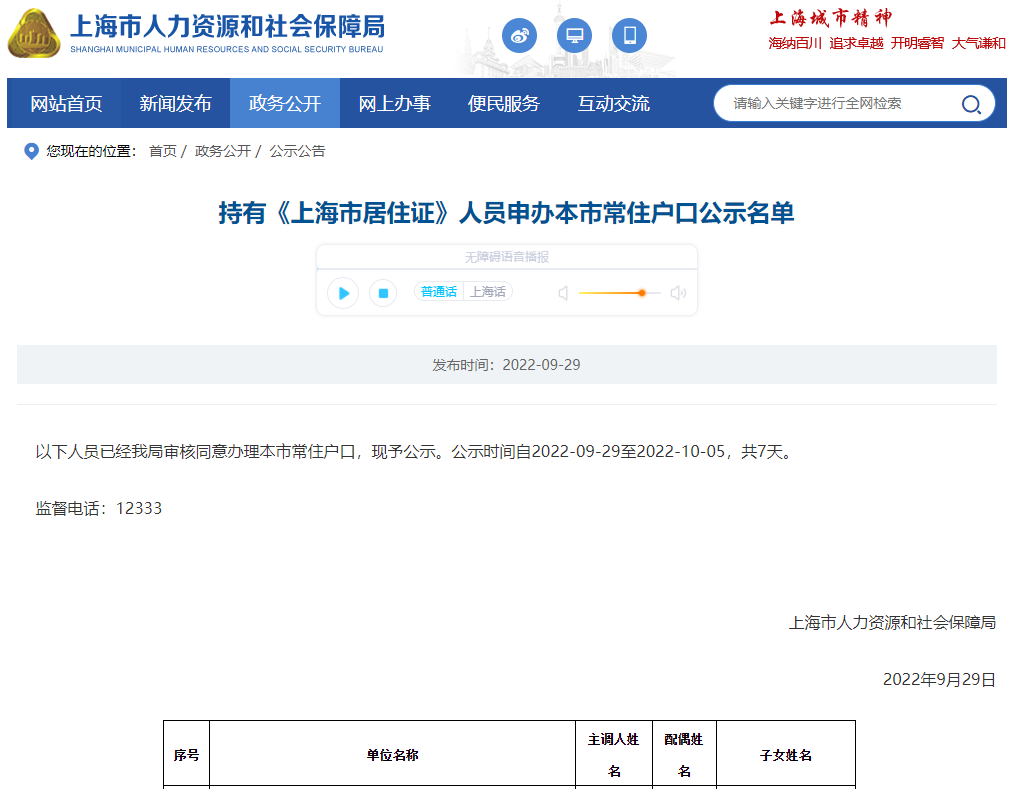The width and height of the screenshot is (1013, 789).
Task: Click the 上海市人力资源和社会保障局 header title
Action: click(x=227, y=27)
